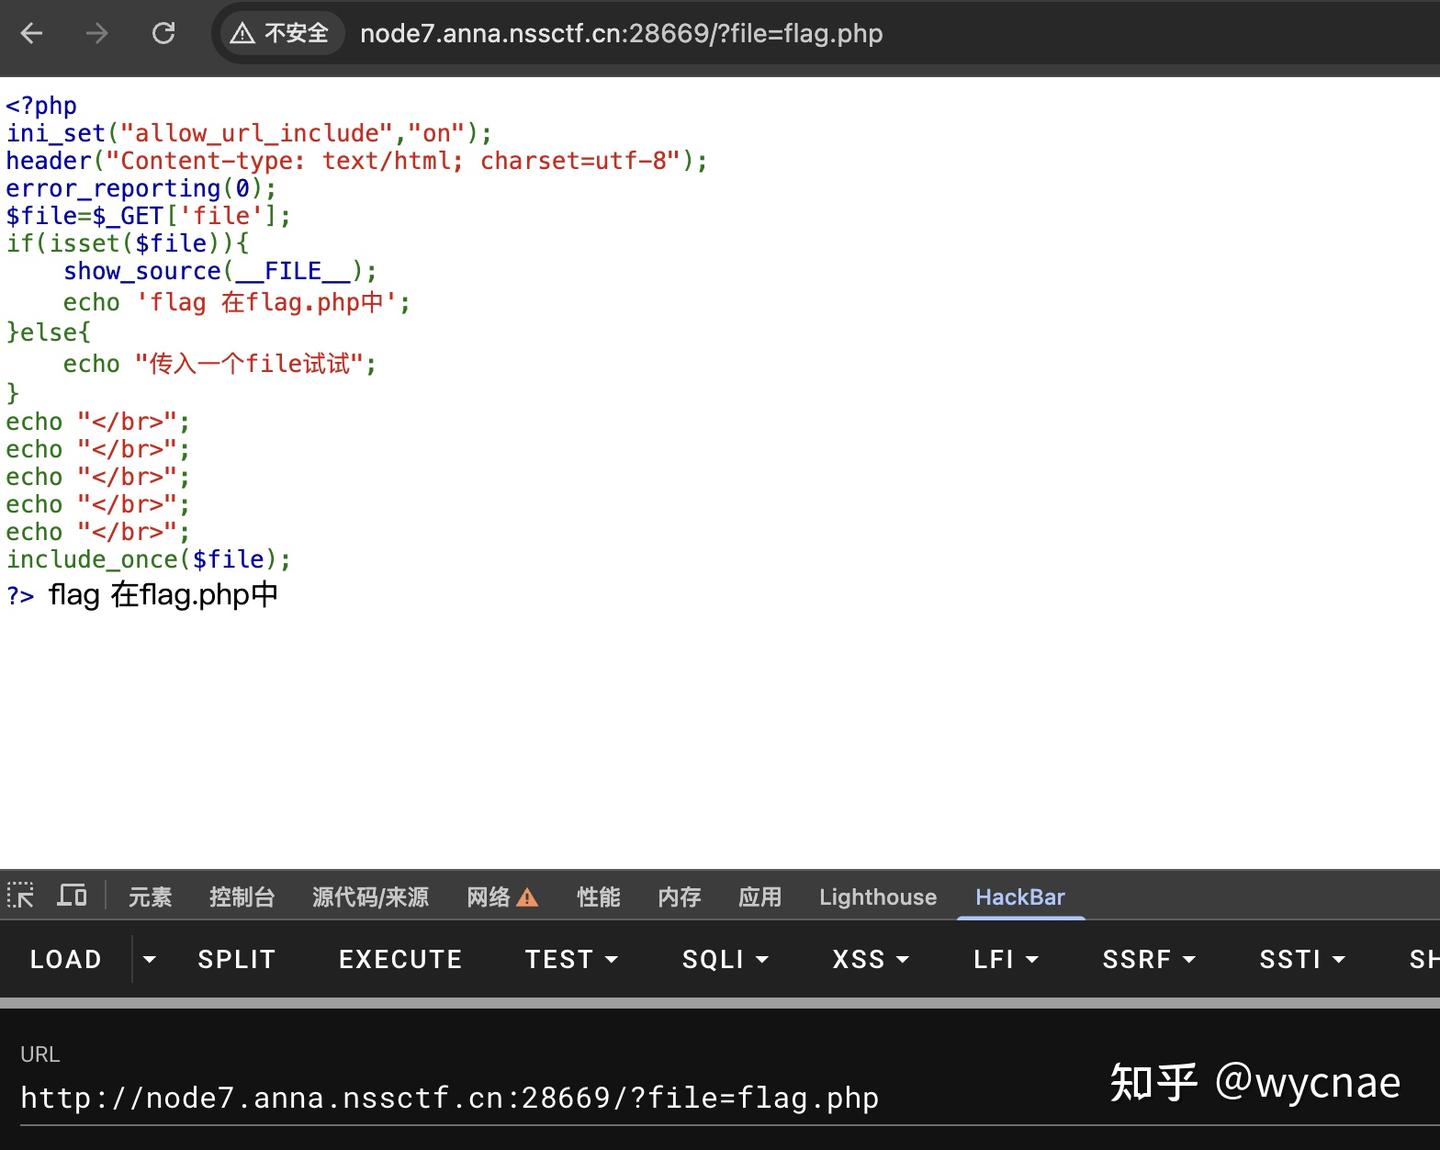Click the LOAD button
This screenshot has width=1440, height=1150.
pyautogui.click(x=64, y=959)
